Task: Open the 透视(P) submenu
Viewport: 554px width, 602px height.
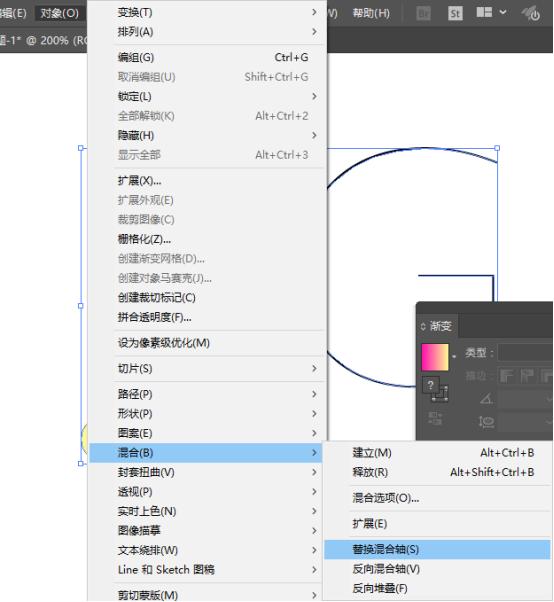Action: click(208, 492)
